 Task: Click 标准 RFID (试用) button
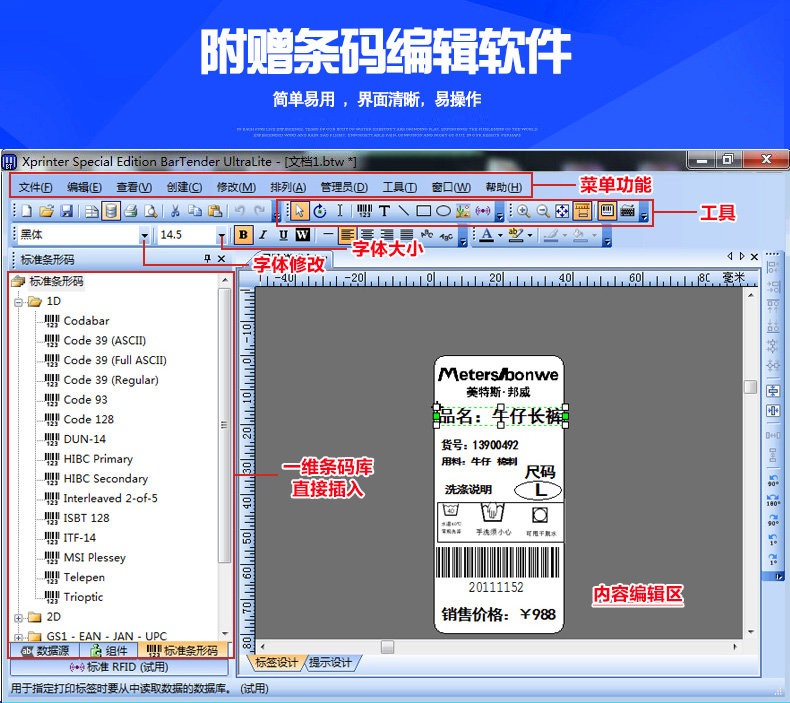pos(119,667)
